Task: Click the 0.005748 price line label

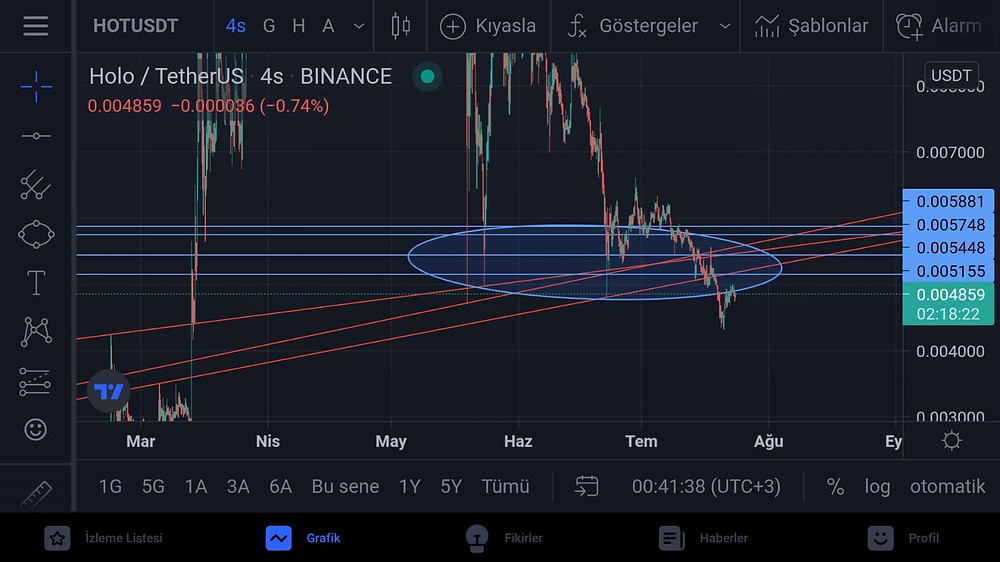Action: 948,225
